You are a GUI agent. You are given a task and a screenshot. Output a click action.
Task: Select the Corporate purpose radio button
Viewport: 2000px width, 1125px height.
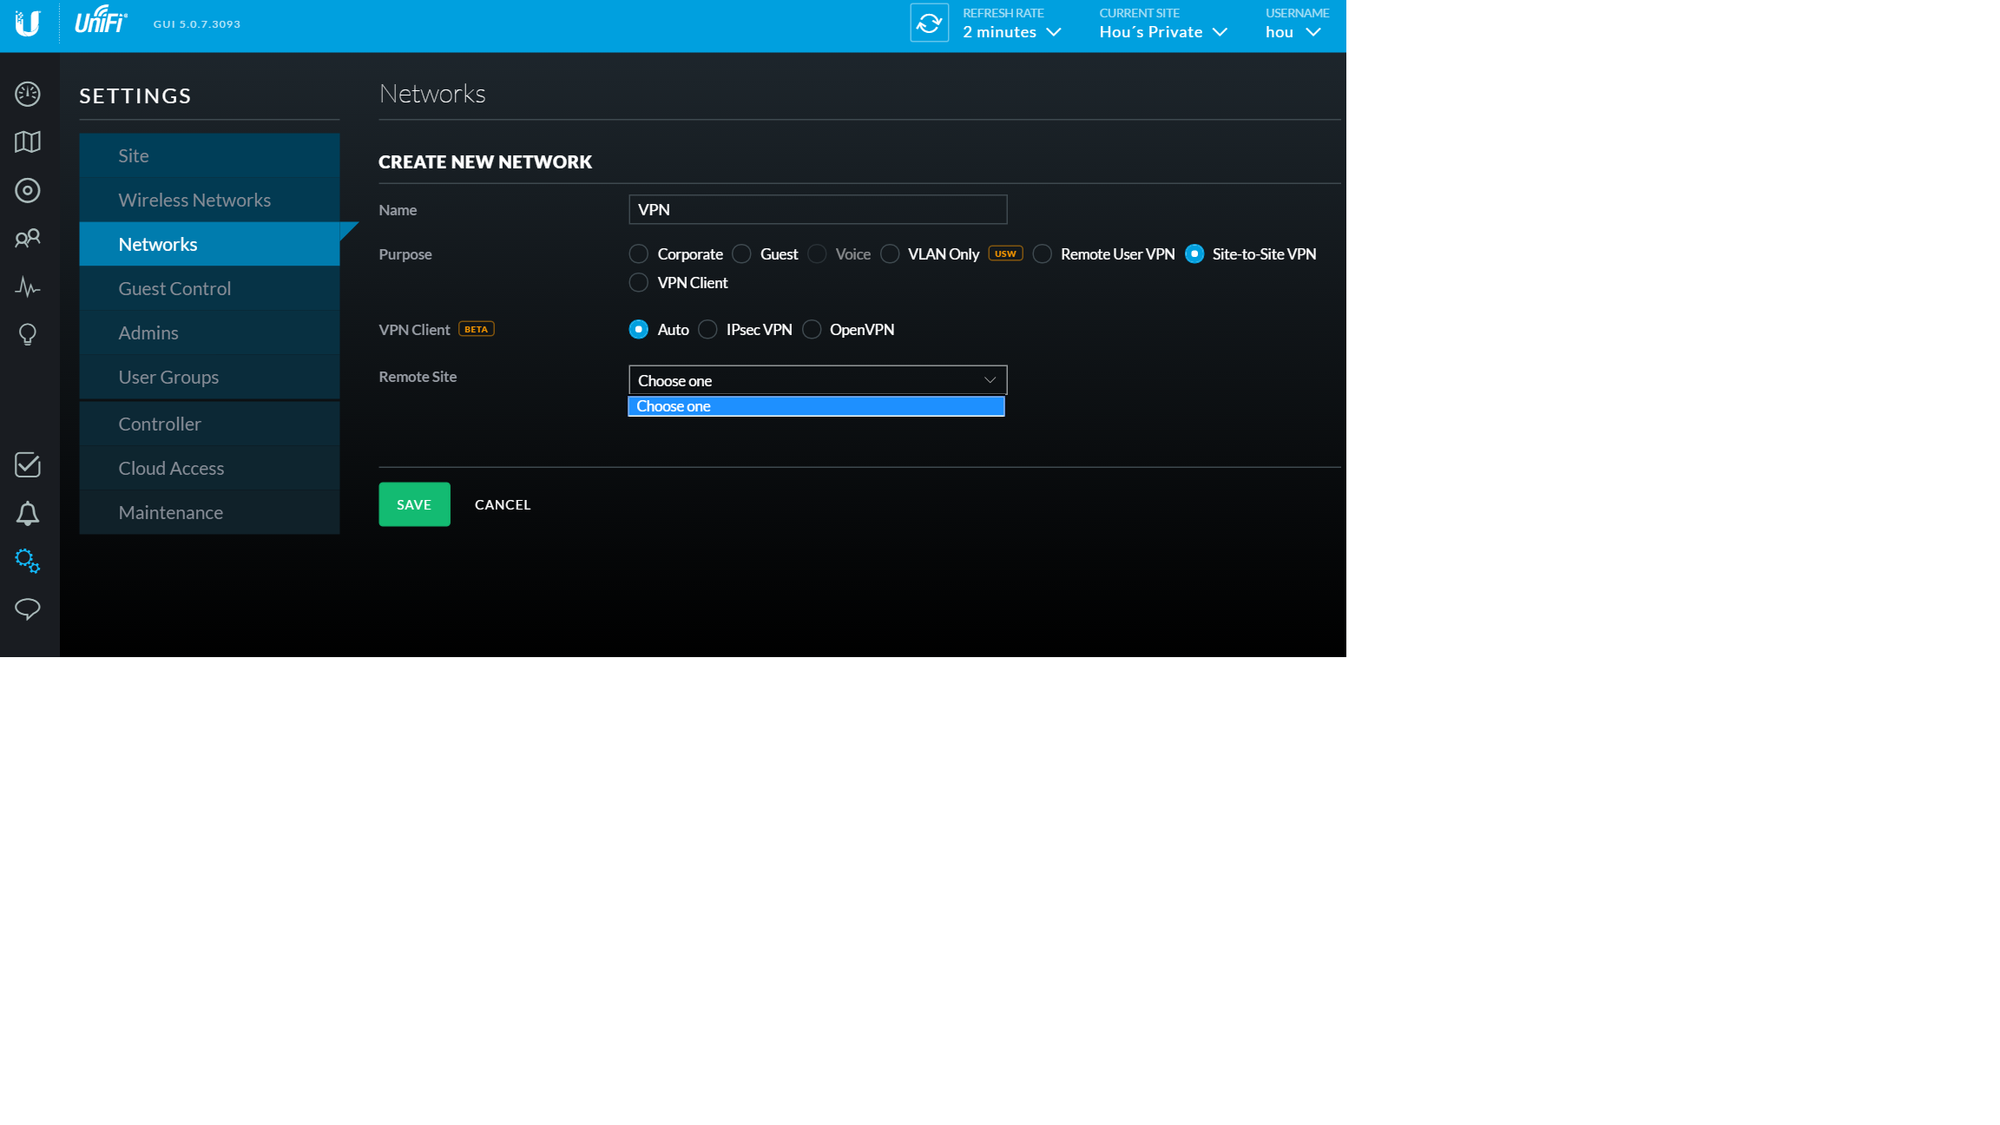pyautogui.click(x=638, y=254)
